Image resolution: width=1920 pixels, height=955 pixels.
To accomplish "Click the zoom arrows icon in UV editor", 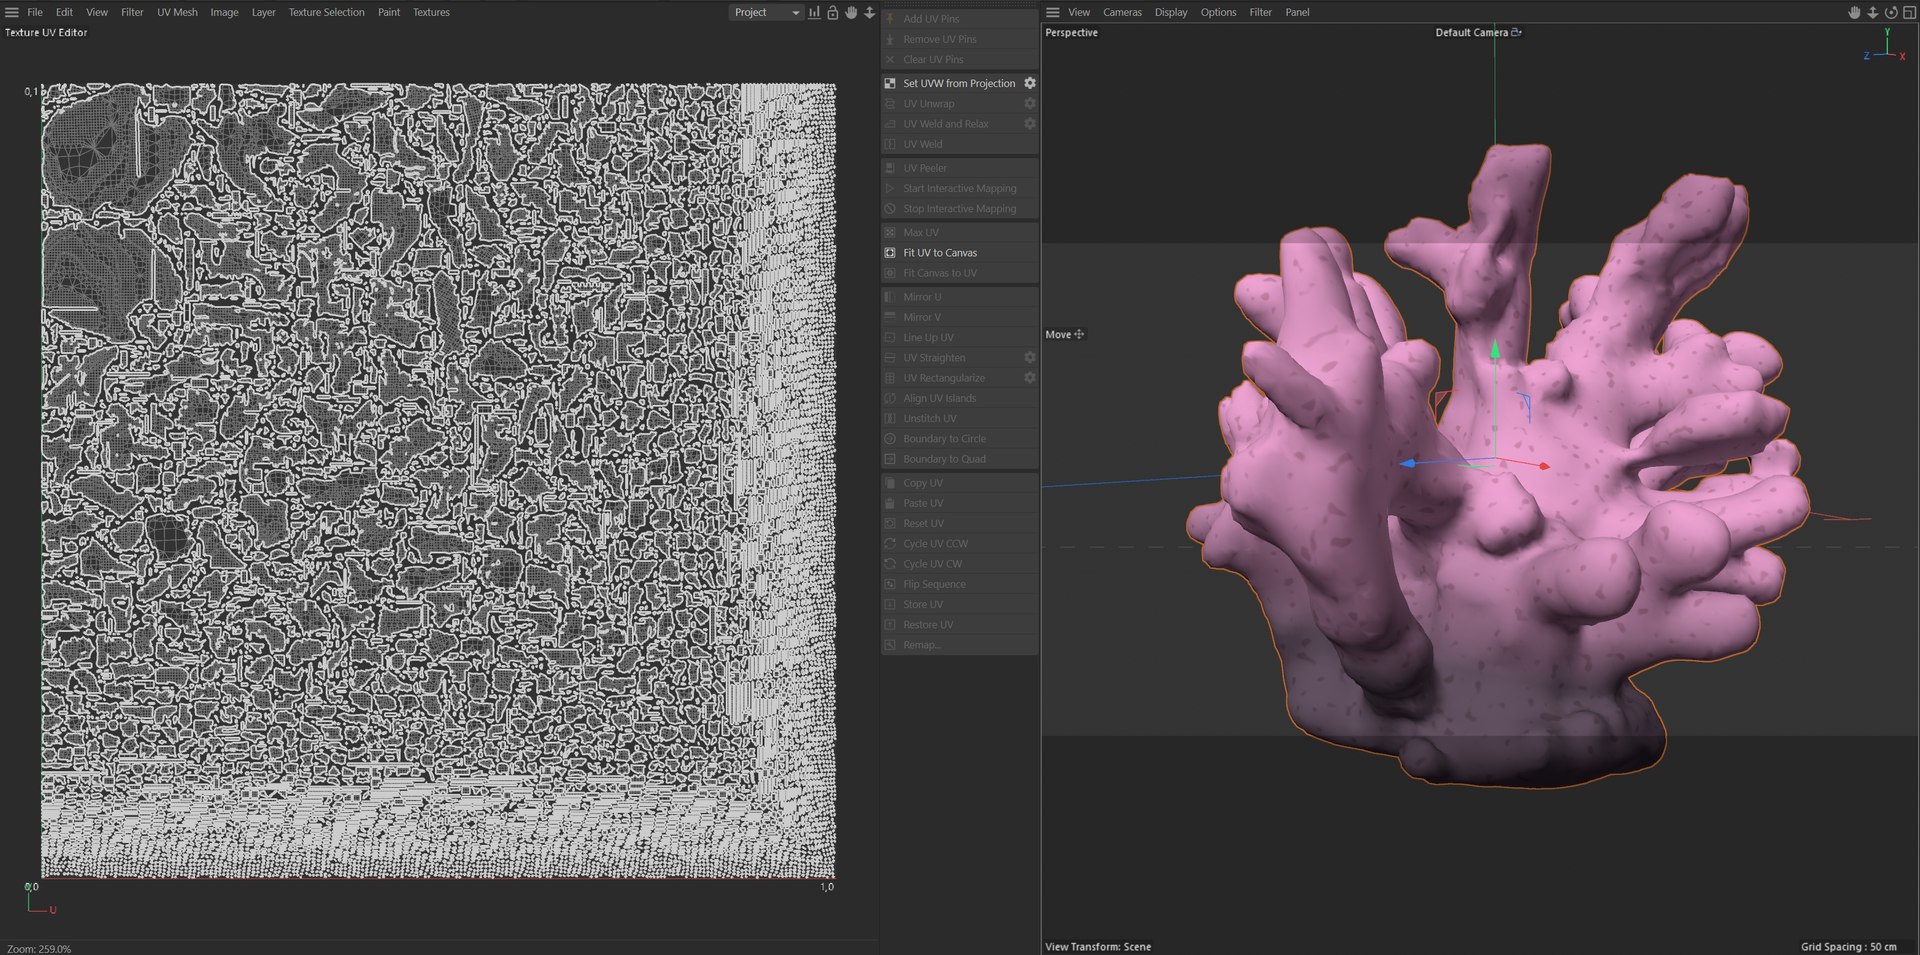I will coord(869,12).
